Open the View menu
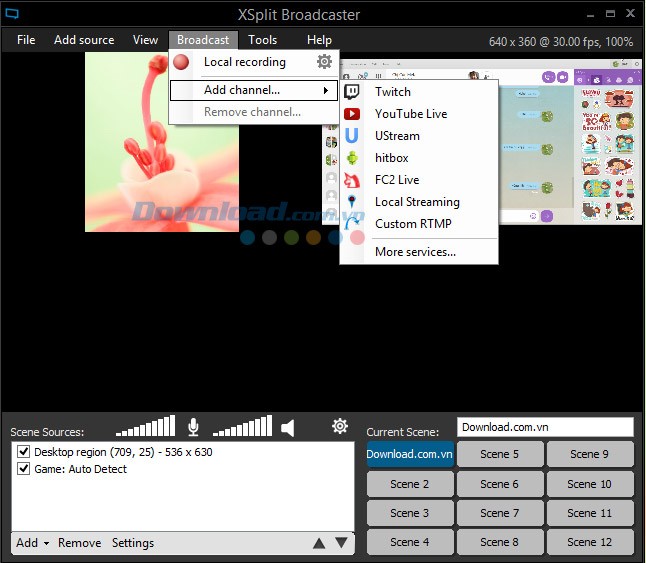The height and width of the screenshot is (563, 646). click(145, 40)
